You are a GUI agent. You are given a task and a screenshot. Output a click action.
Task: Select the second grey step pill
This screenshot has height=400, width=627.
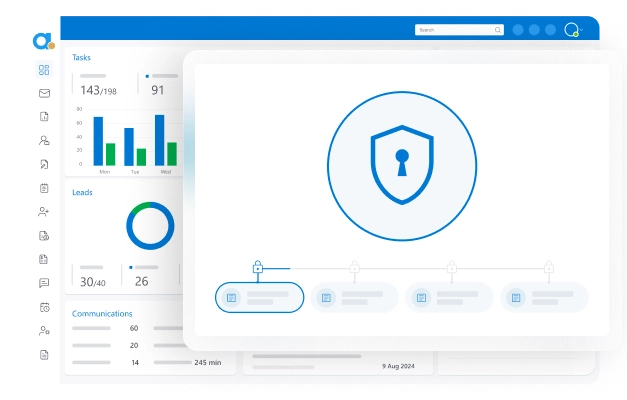(x=354, y=298)
